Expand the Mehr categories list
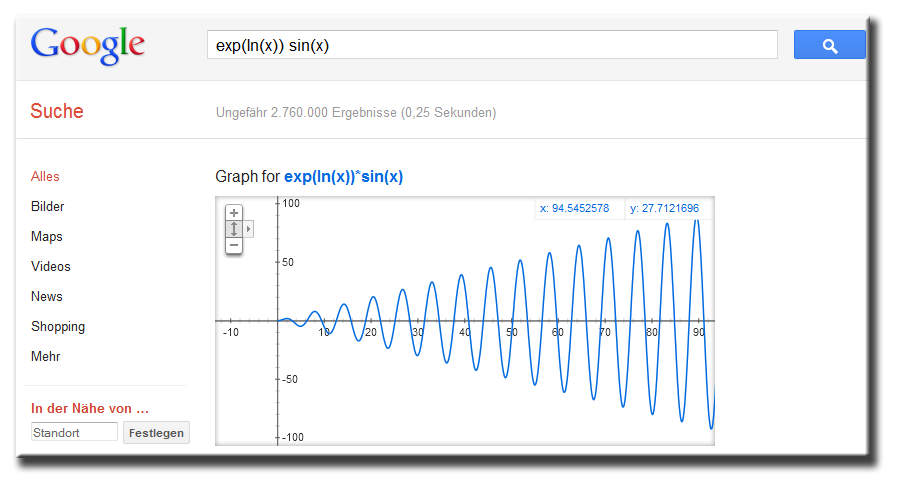The height and width of the screenshot is (489, 906). point(46,356)
